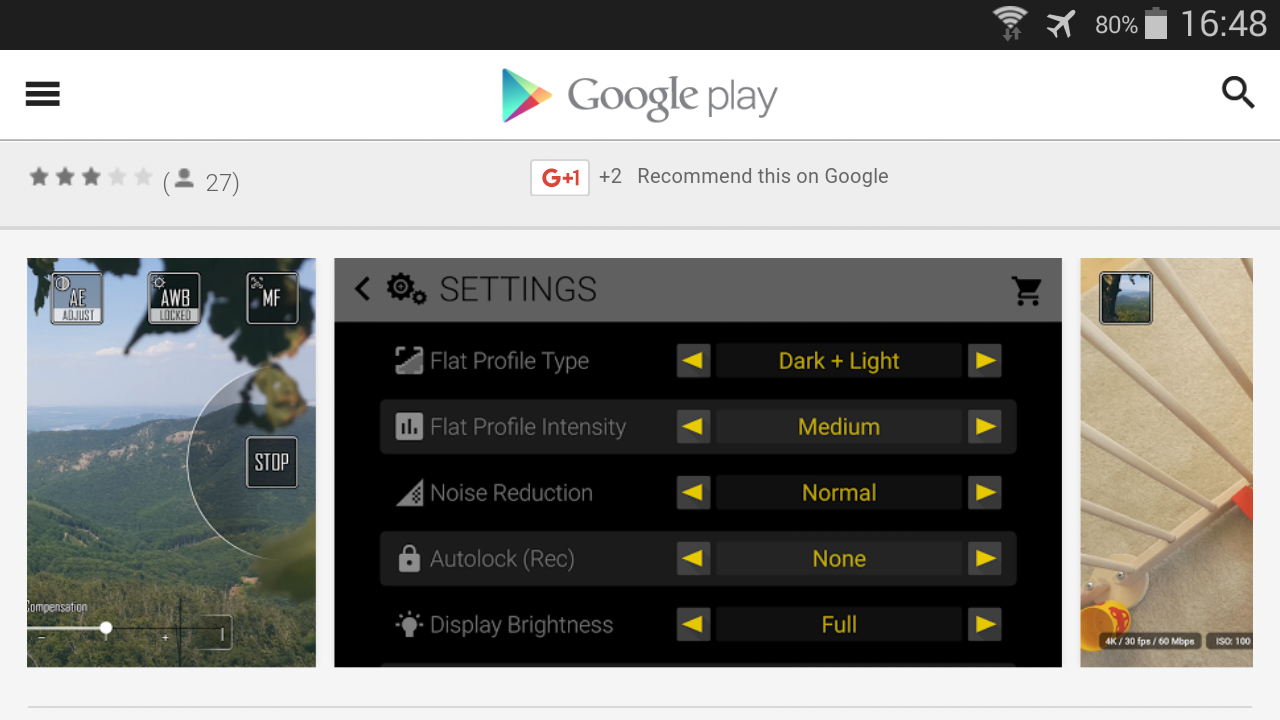
Task: Tap the STOP recording button
Action: click(272, 462)
